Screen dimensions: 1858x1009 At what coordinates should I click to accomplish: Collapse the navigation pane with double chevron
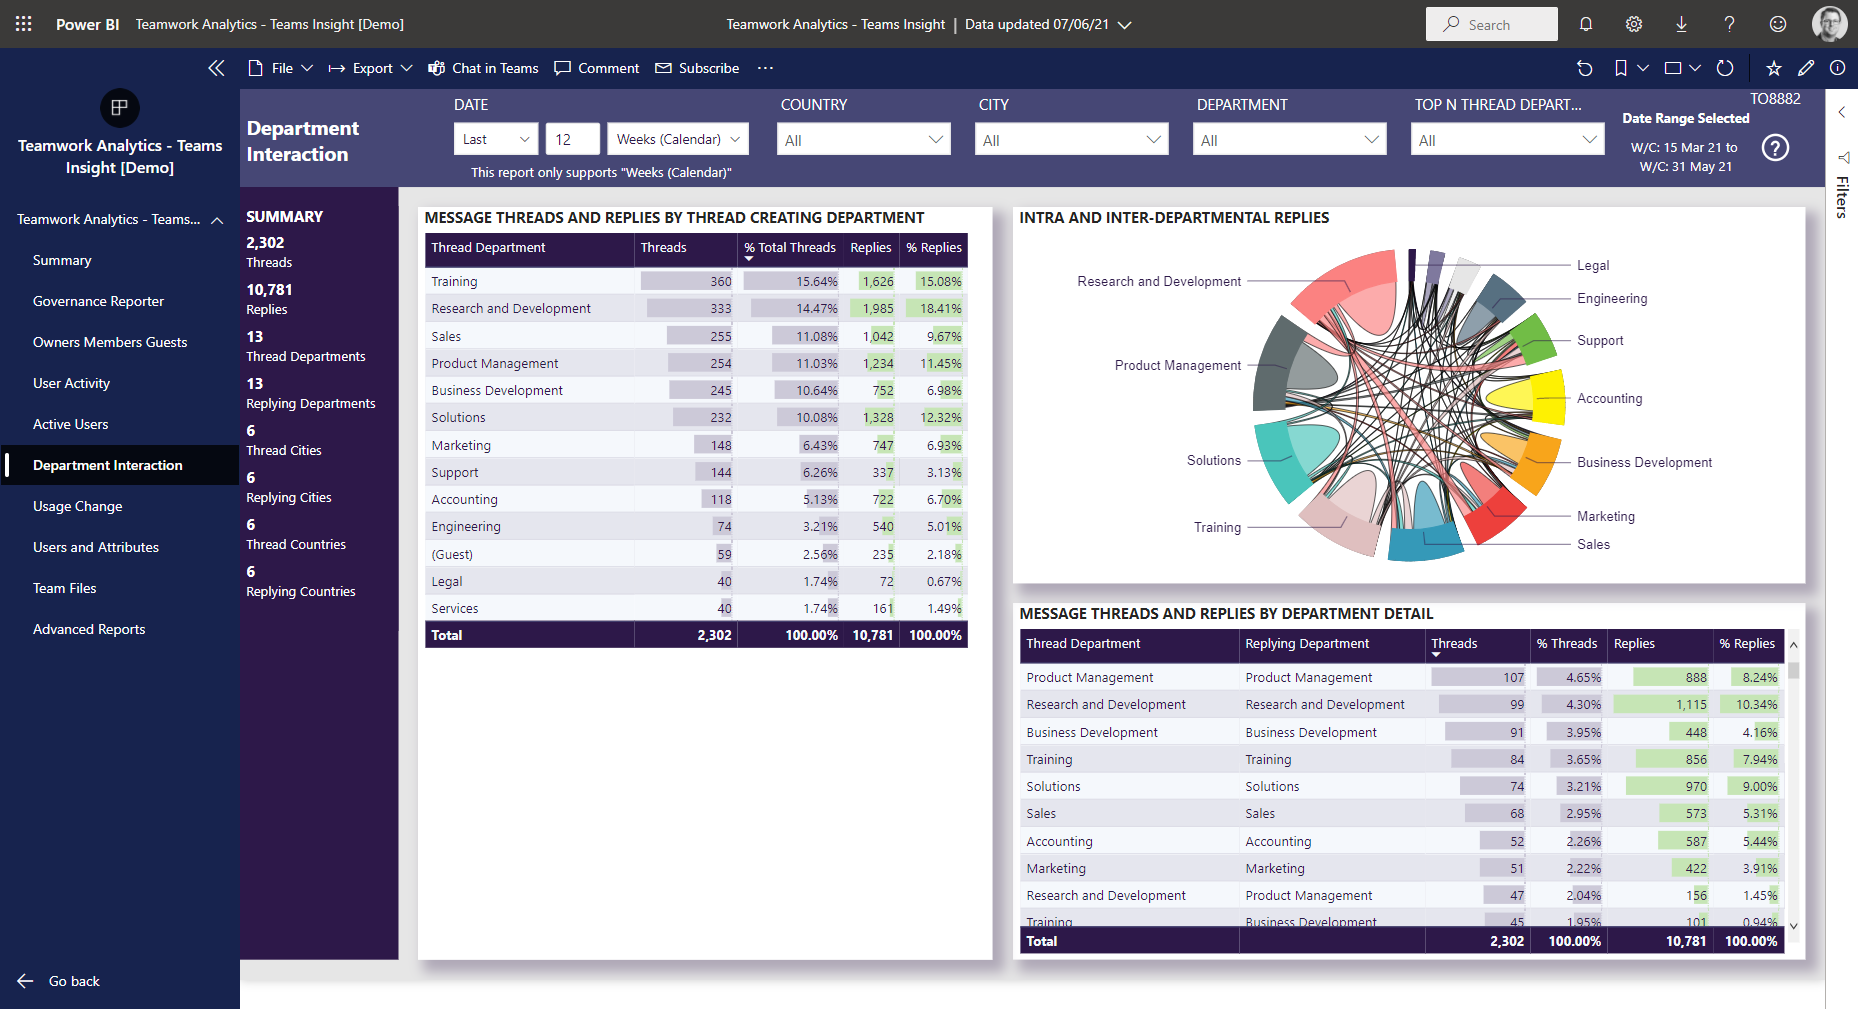point(216,68)
